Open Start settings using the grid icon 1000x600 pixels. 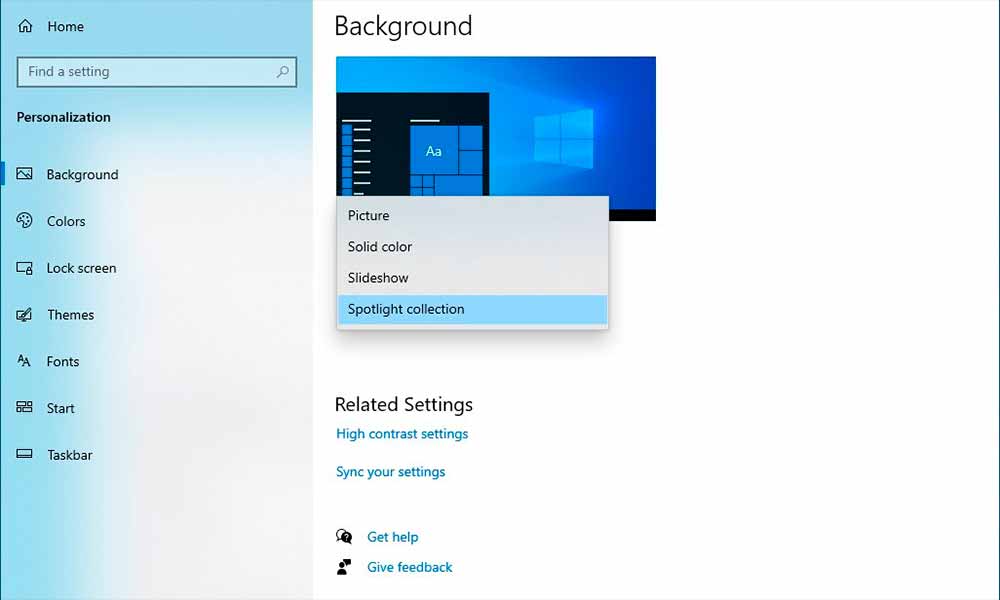[22, 408]
